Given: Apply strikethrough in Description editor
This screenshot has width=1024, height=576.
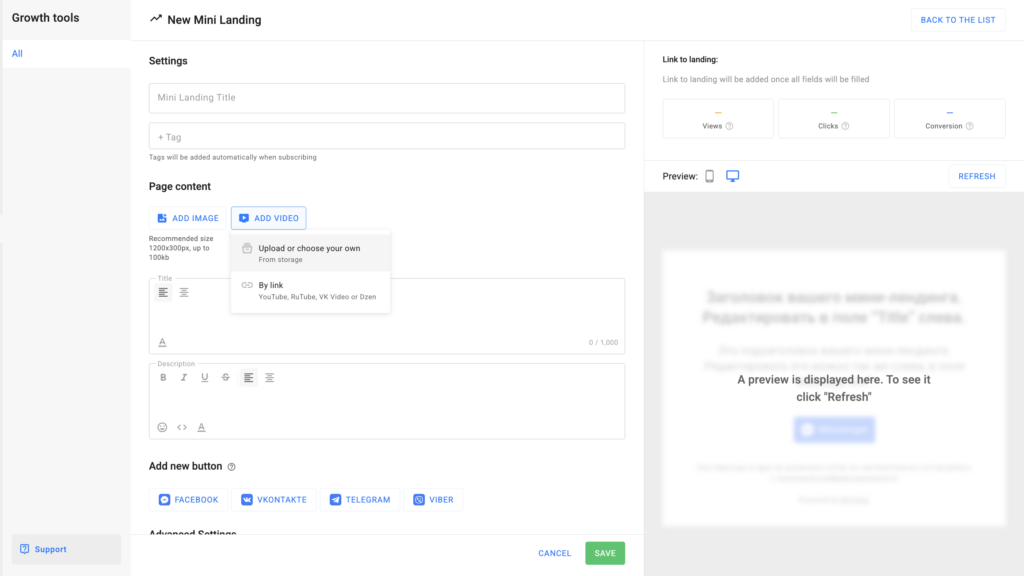Looking at the screenshot, I should point(225,377).
